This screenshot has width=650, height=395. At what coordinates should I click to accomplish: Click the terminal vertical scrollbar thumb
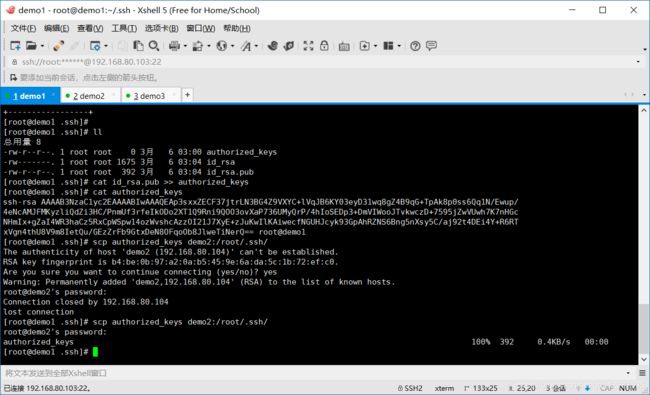pos(644,329)
